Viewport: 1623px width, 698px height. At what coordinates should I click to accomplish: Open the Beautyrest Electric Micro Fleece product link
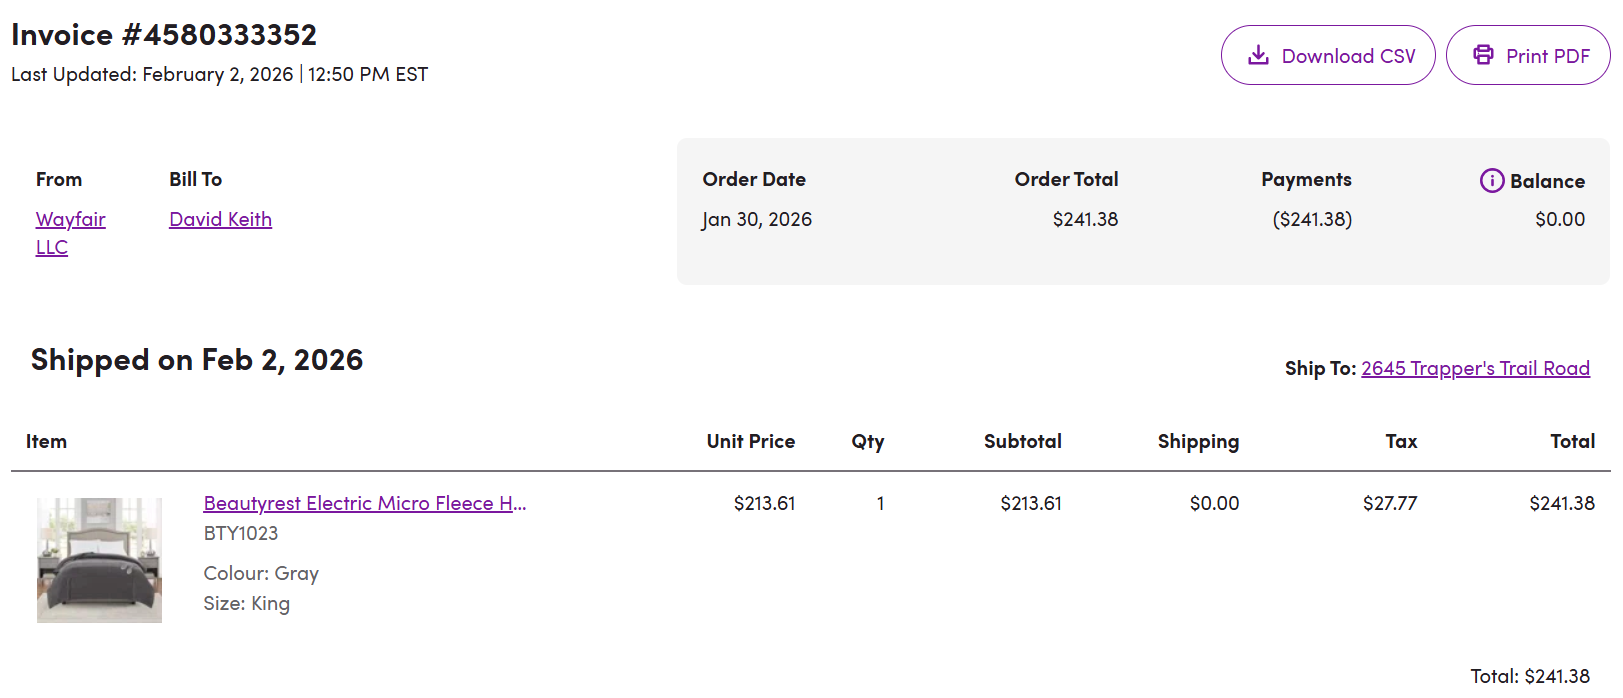365,503
